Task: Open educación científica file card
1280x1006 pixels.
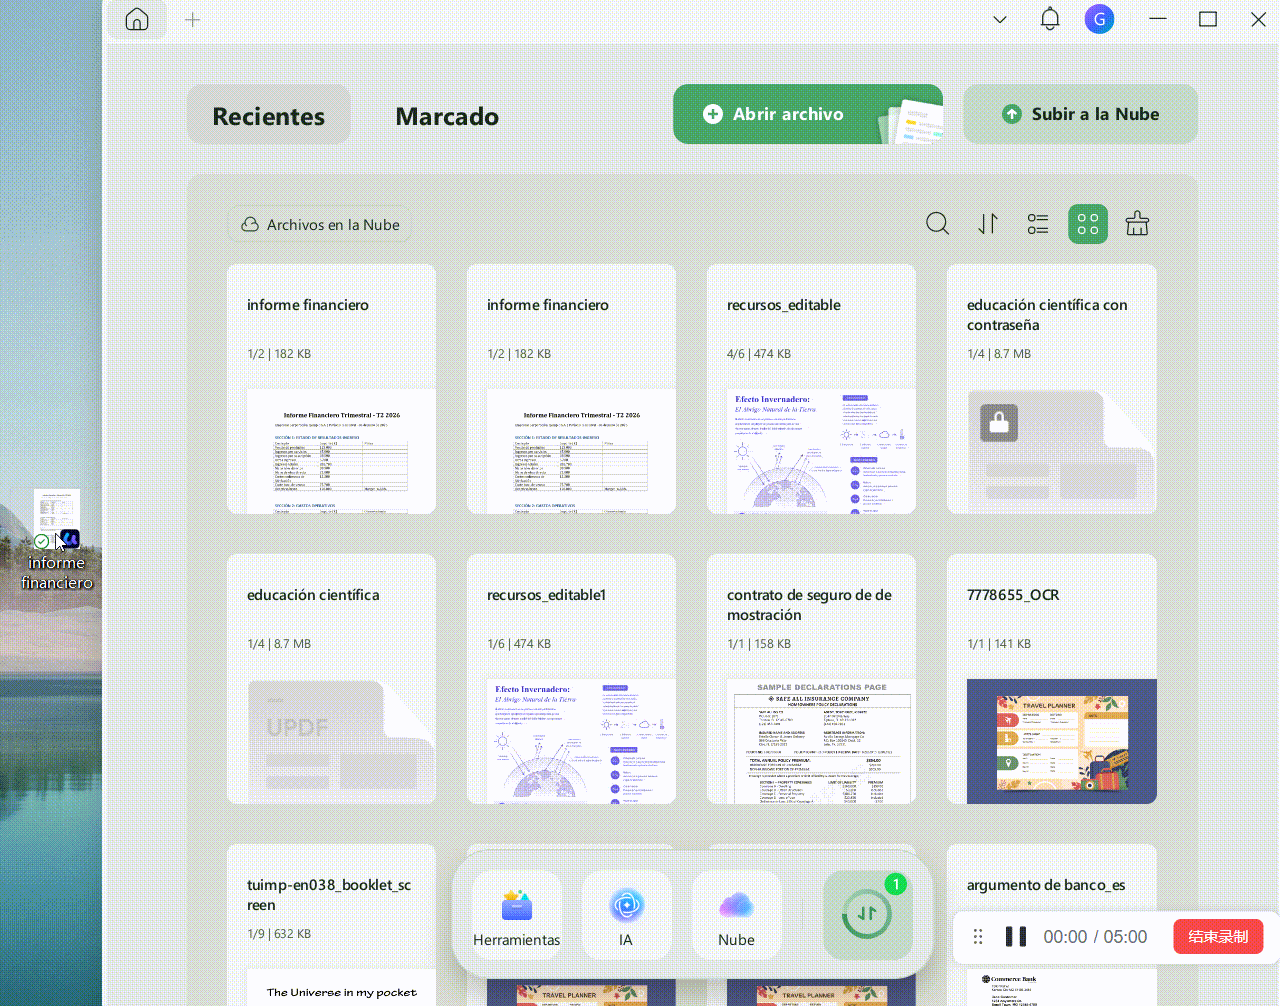Action: point(331,679)
